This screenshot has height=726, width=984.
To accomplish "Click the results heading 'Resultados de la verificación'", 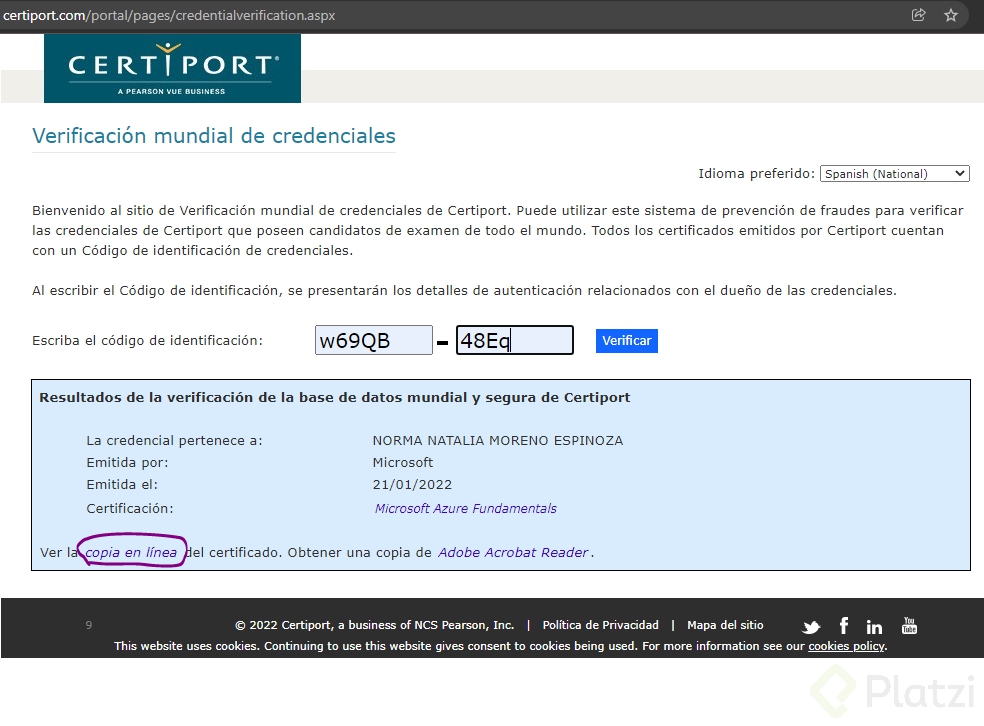I will pyautogui.click(x=334, y=397).
